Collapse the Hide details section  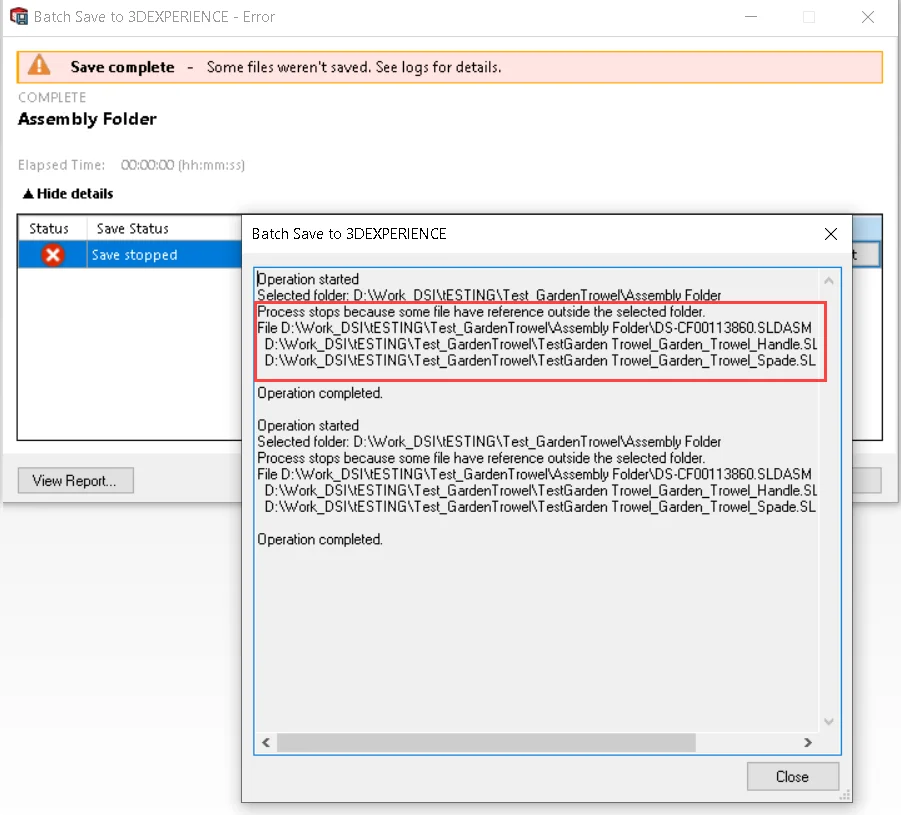tap(68, 194)
